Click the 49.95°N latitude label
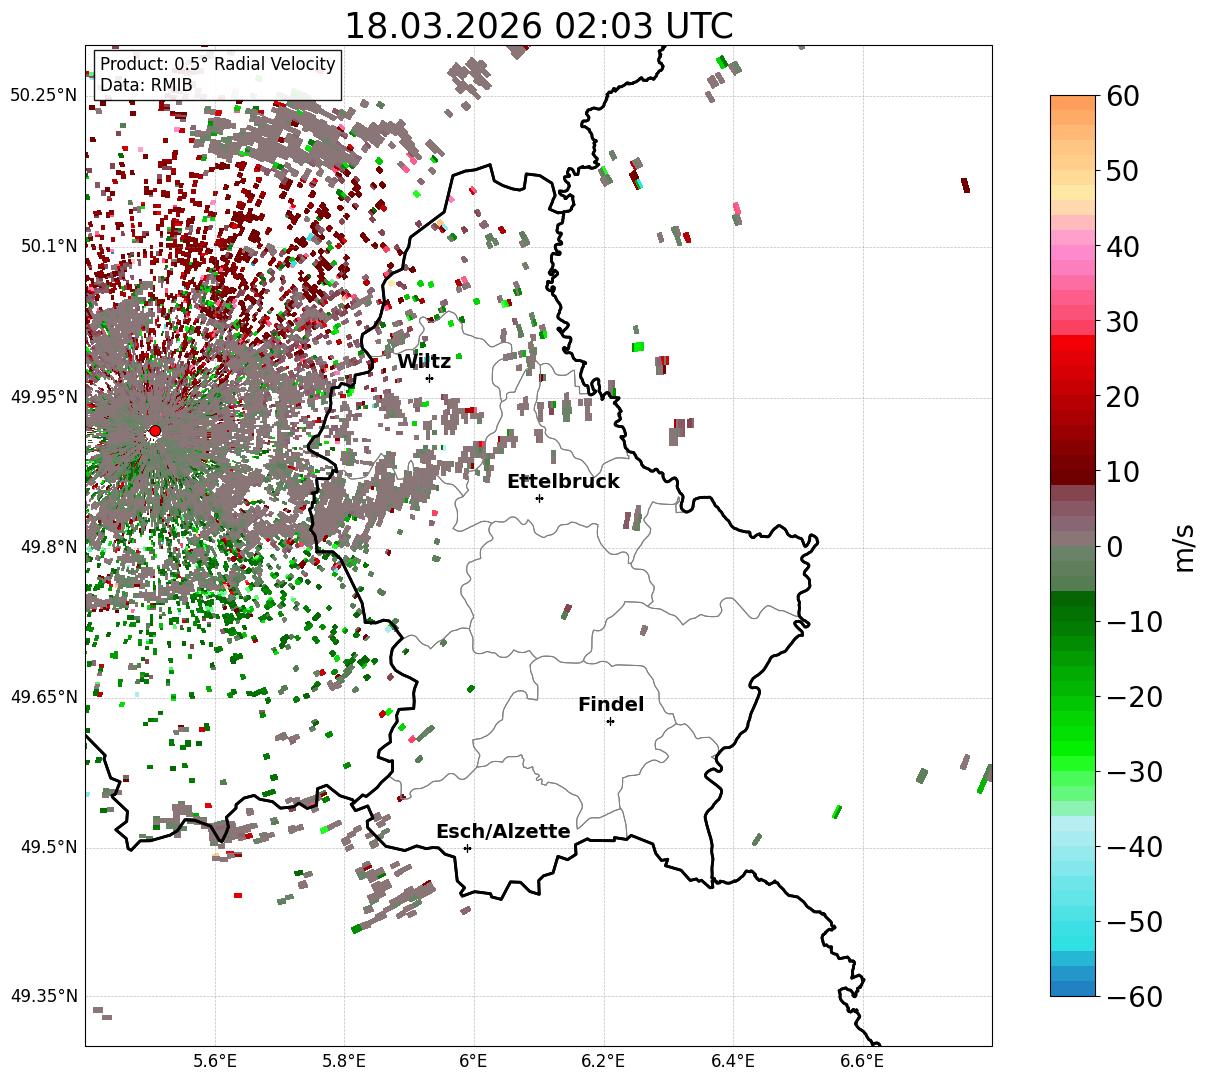The width and height of the screenshot is (1207, 1081). click(x=43, y=397)
